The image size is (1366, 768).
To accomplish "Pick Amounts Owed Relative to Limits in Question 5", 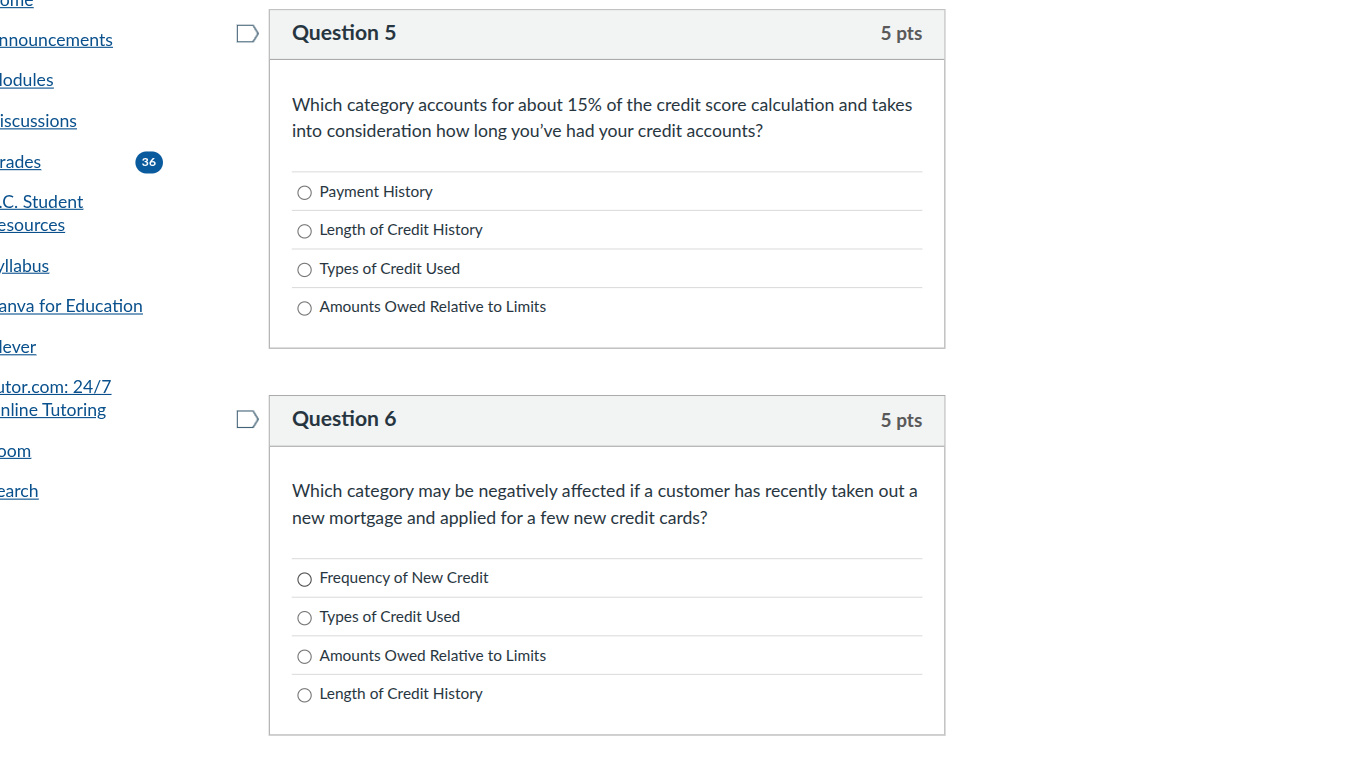I will [x=304, y=307].
